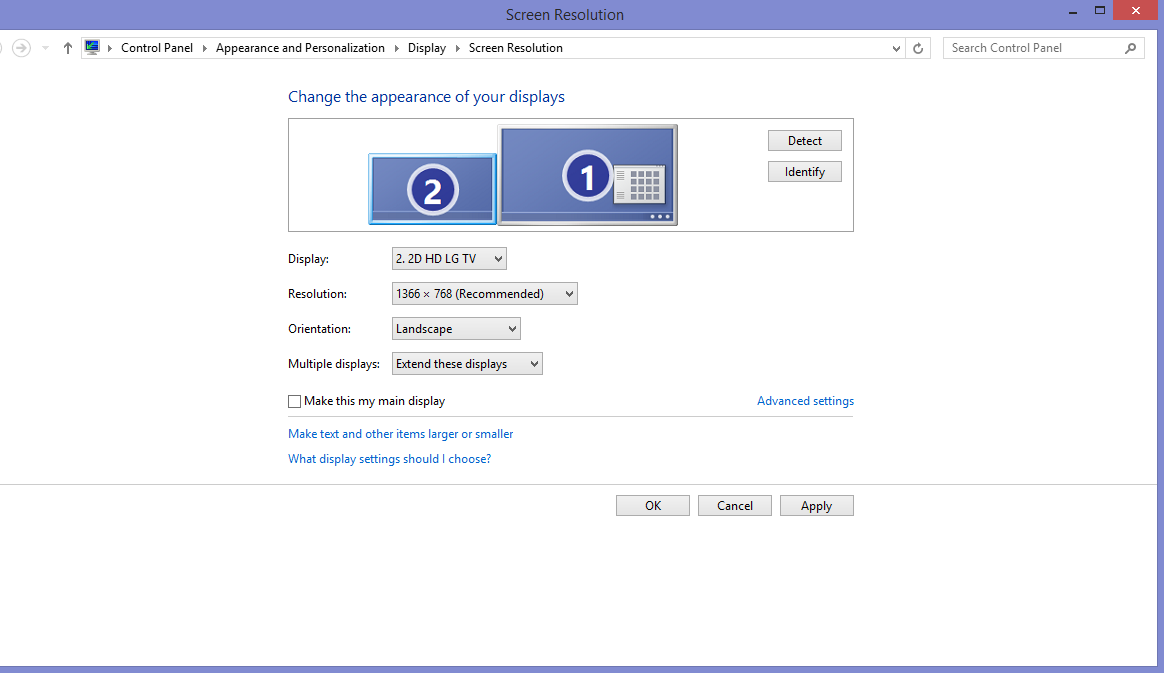Click the Identify button
Image resolution: width=1164 pixels, height=673 pixels.
(x=804, y=171)
